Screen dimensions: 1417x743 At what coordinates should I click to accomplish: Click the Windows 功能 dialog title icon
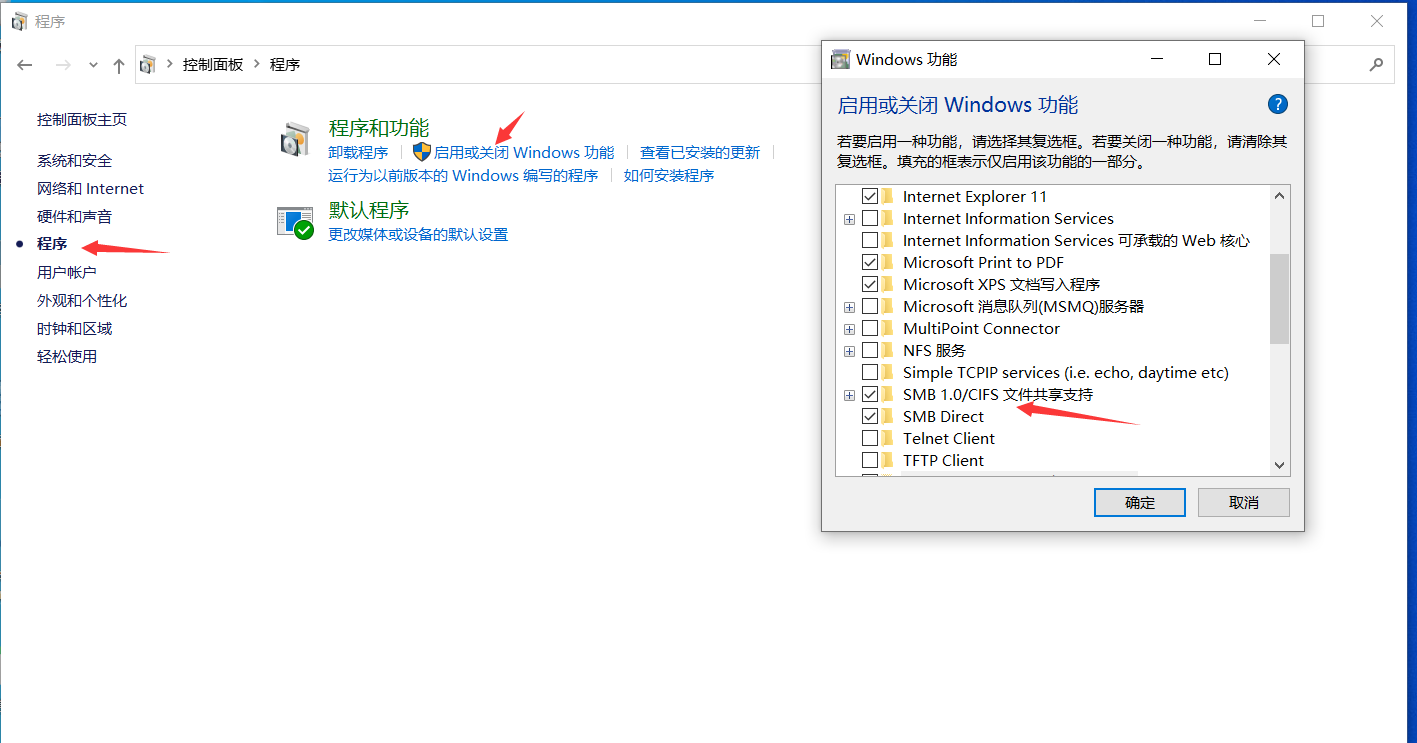[x=841, y=59]
